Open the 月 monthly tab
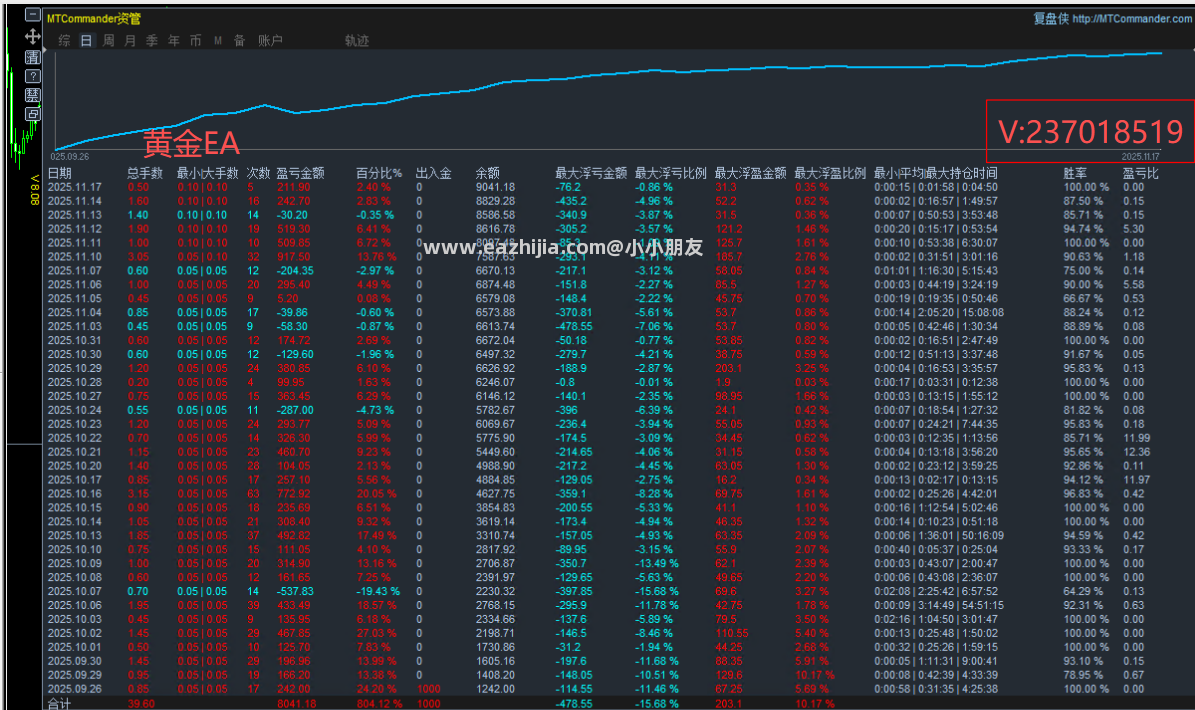 (130, 40)
